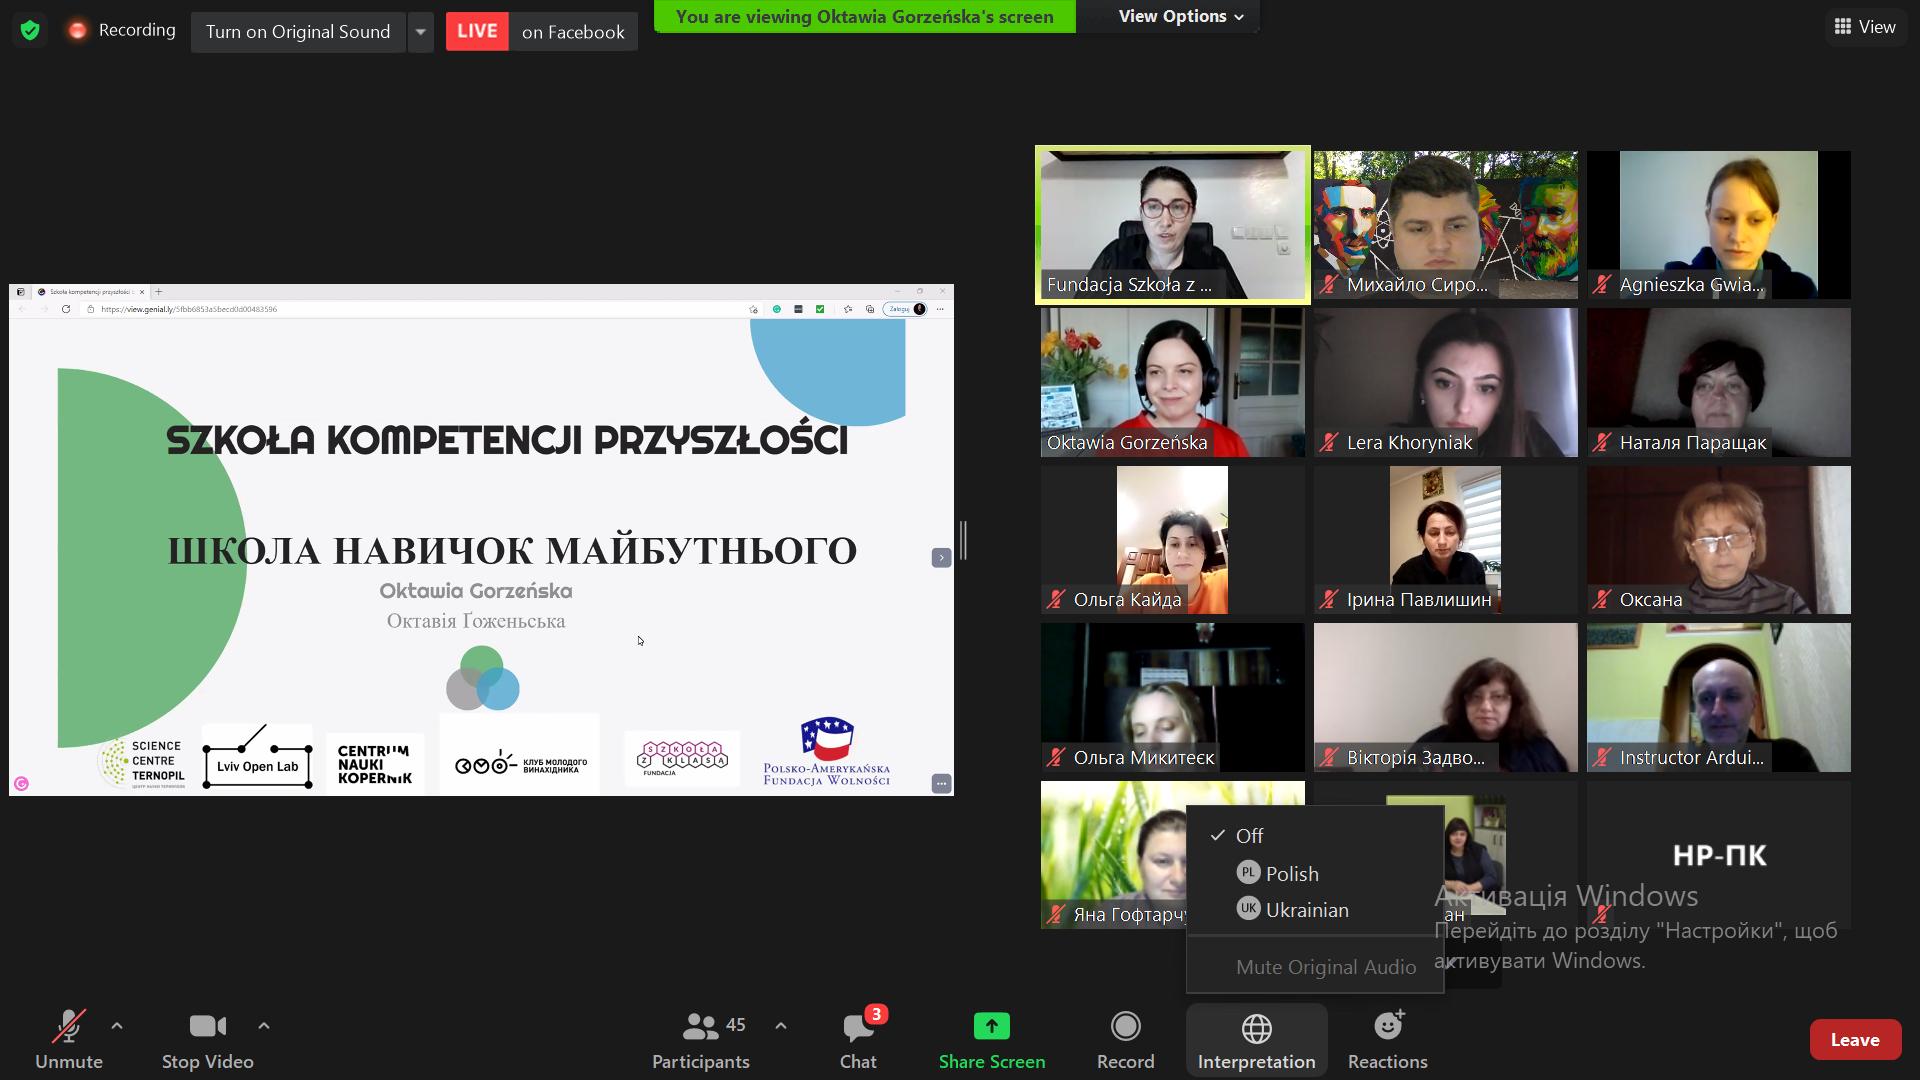Expand audio options arrow beside Unmute
This screenshot has width=1920, height=1080.
(117, 1026)
